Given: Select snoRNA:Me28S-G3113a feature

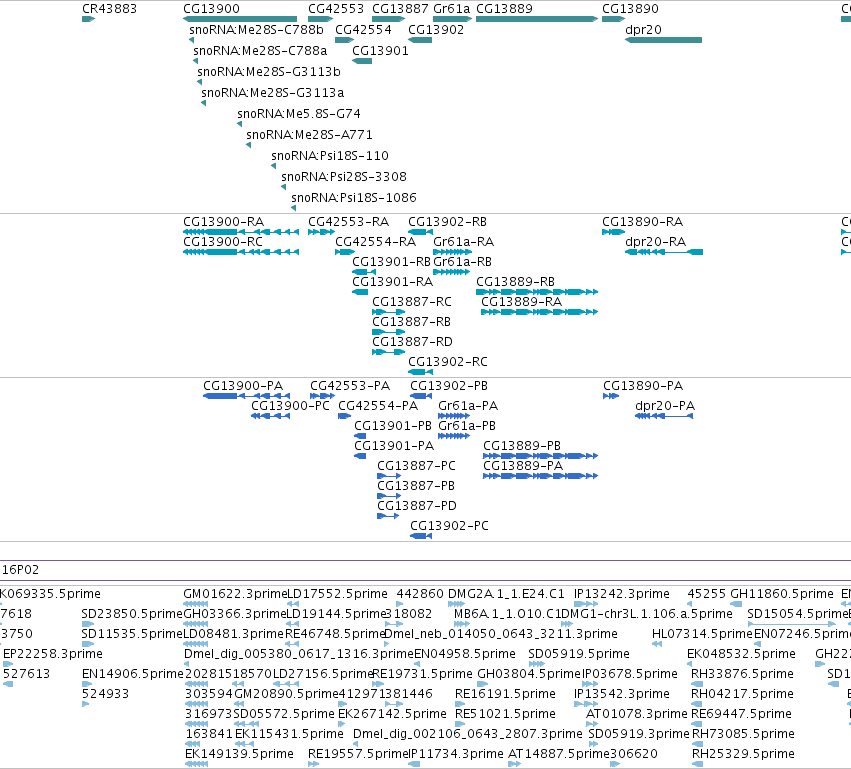Looking at the screenshot, I should click(204, 103).
